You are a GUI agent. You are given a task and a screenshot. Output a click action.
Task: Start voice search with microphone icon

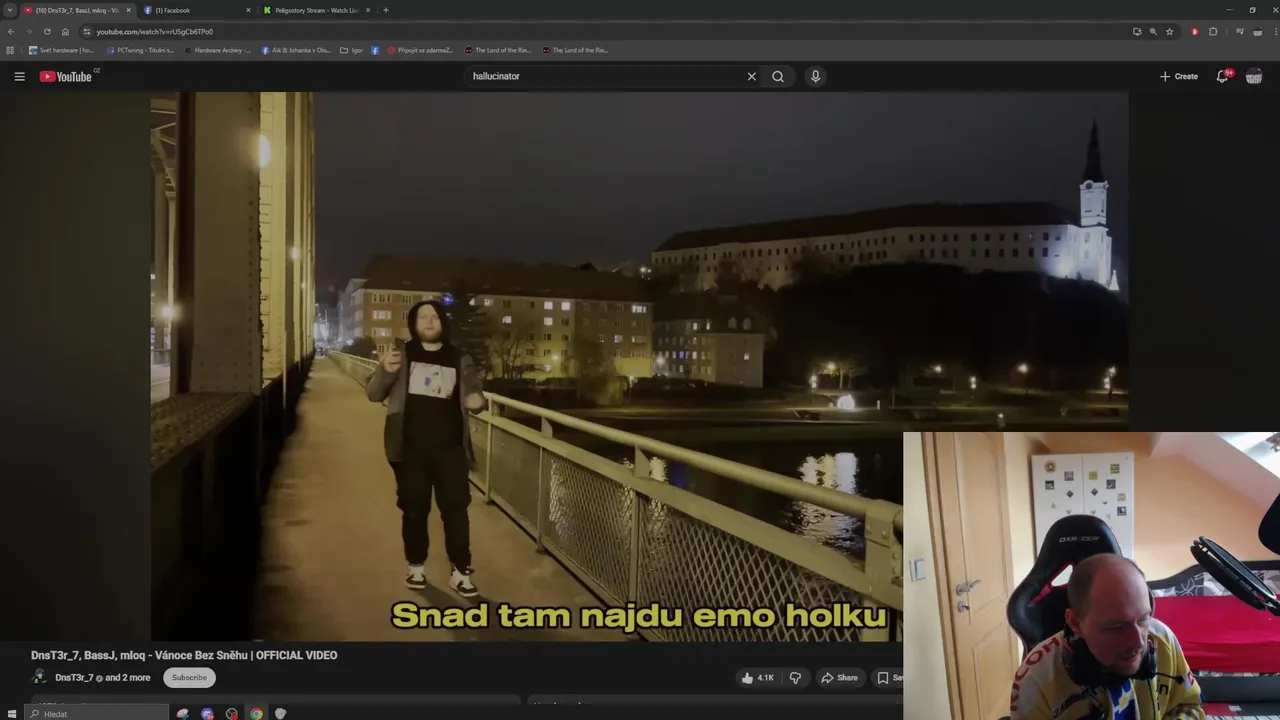point(815,76)
